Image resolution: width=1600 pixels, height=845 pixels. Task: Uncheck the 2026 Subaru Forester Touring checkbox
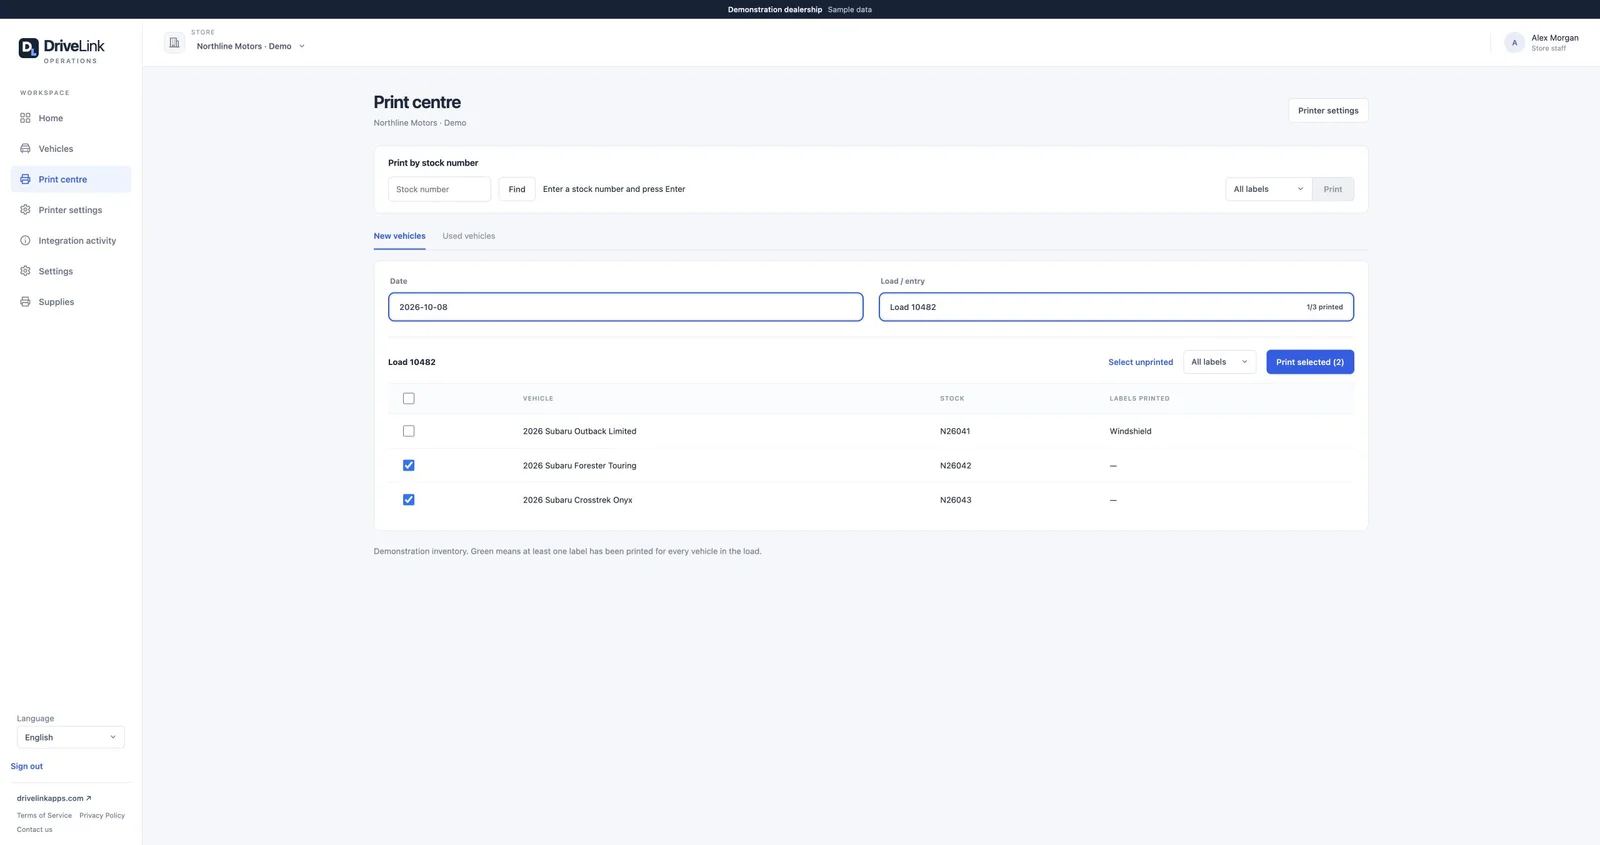tap(408, 465)
